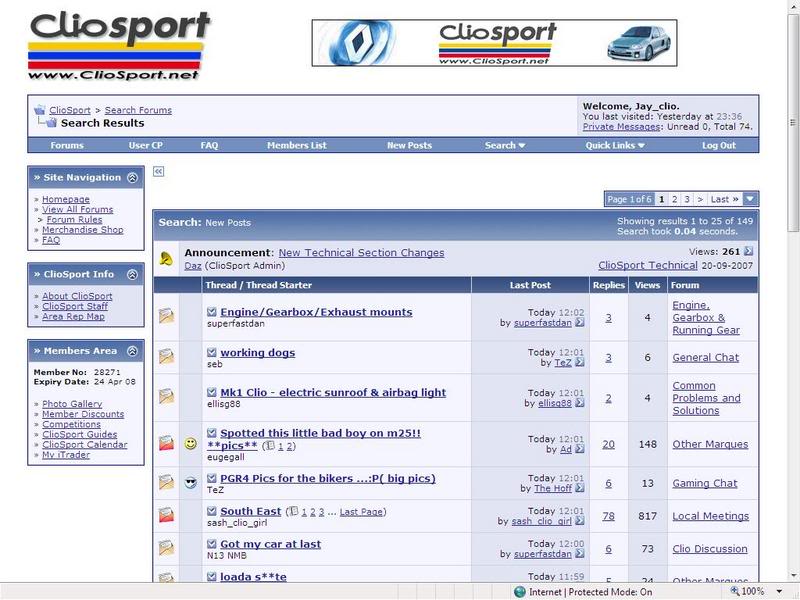Open User CP in the navbar
This screenshot has height=600, width=800.
(145, 145)
